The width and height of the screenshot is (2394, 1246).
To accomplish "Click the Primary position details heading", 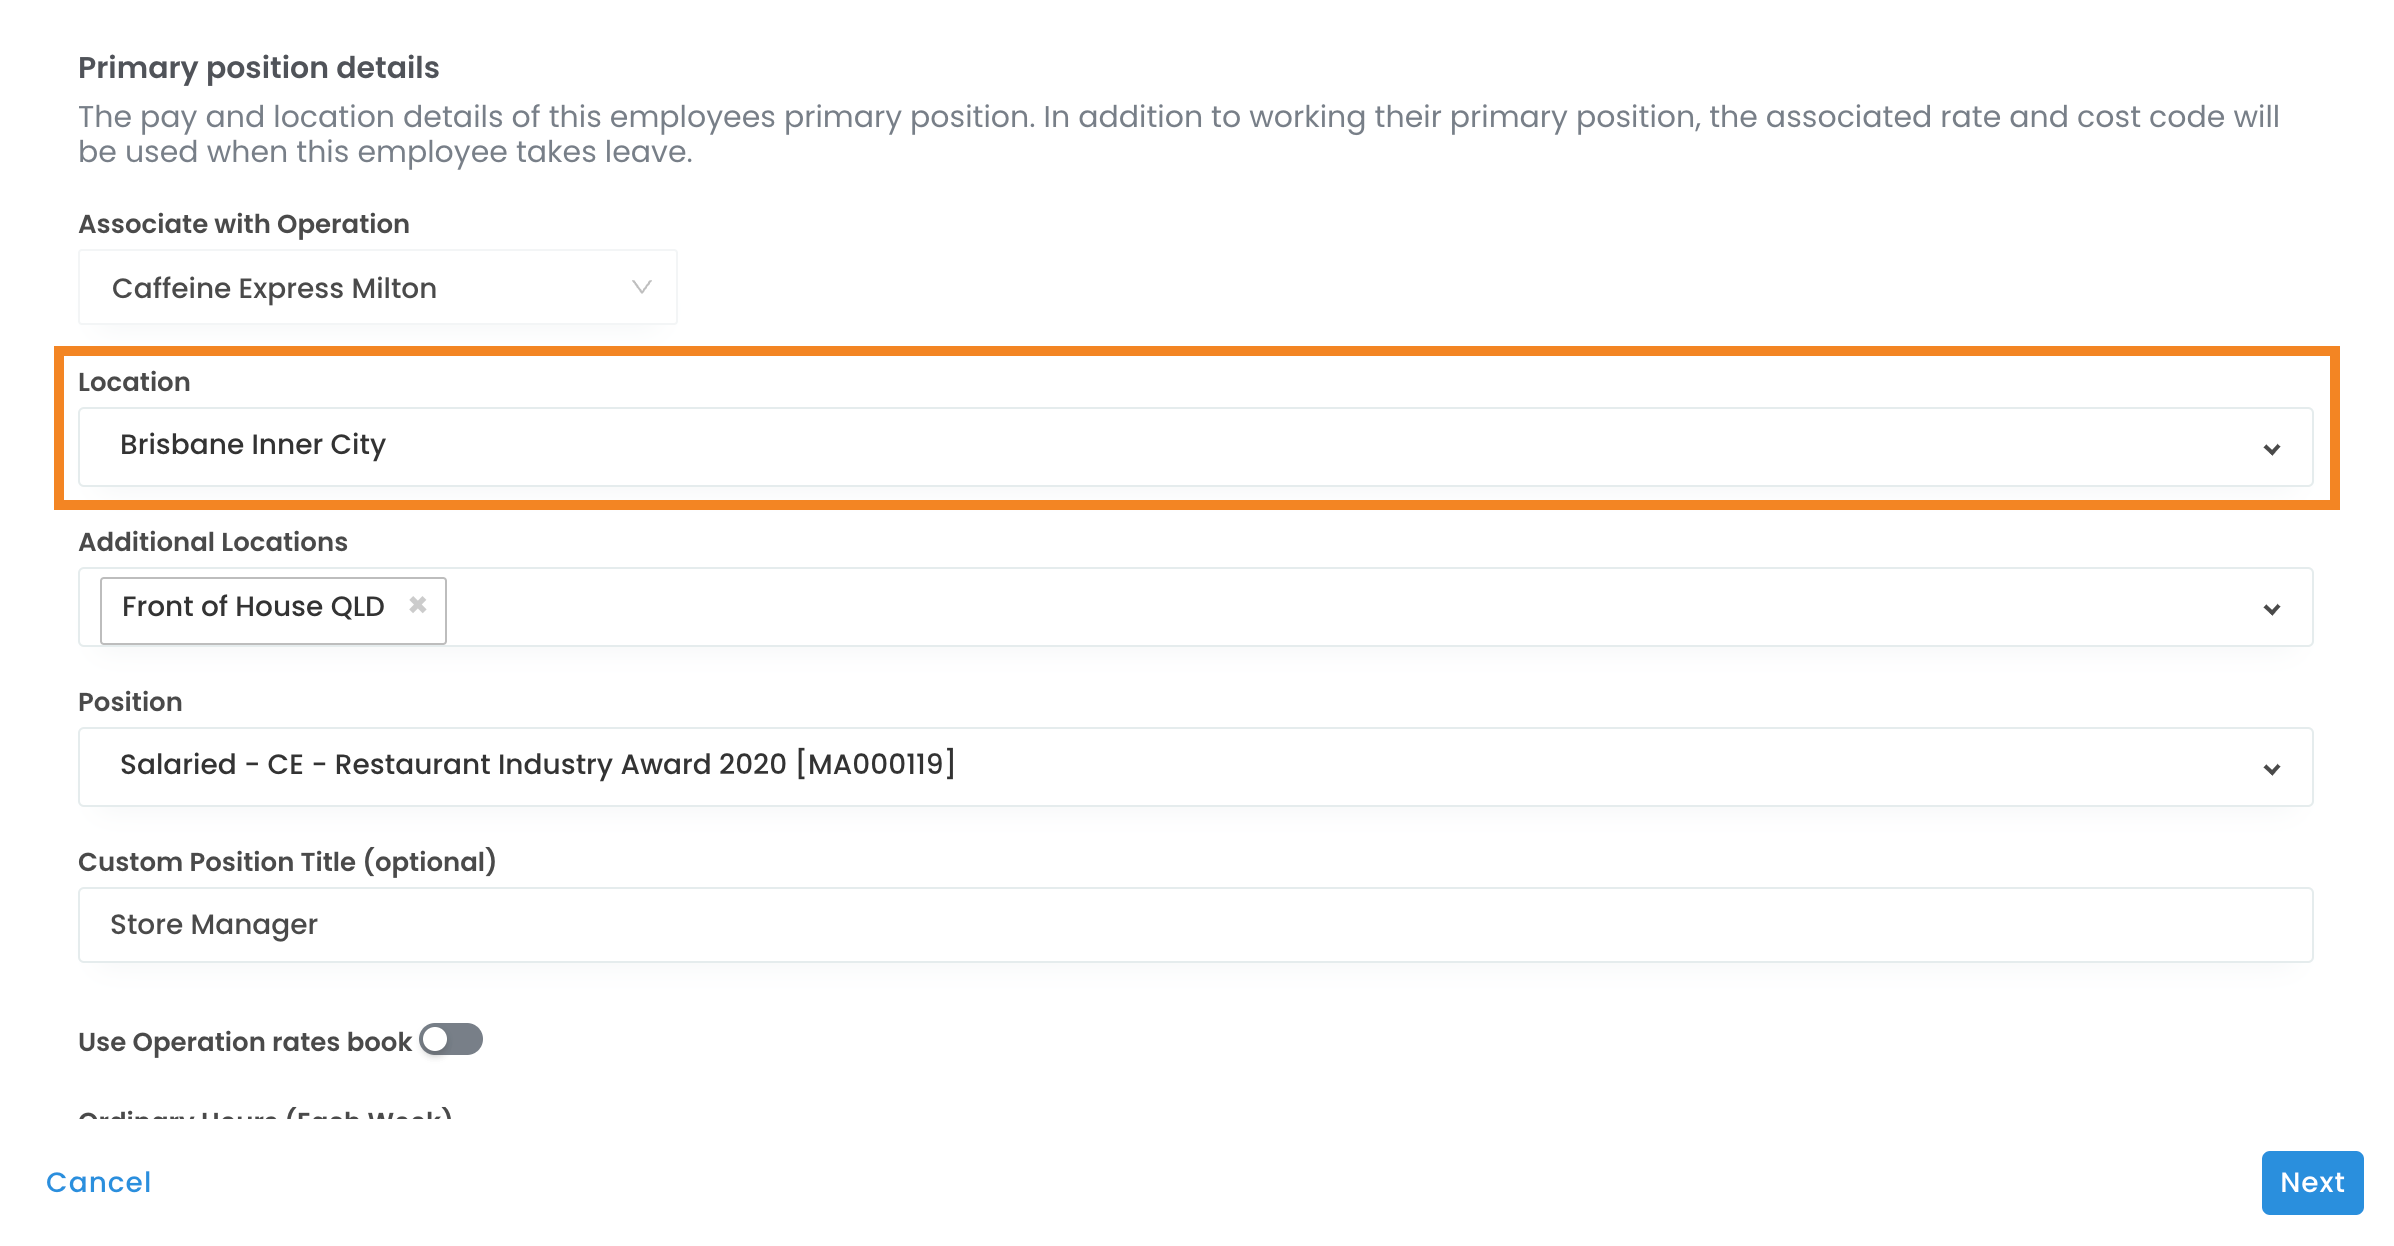I will tap(259, 68).
